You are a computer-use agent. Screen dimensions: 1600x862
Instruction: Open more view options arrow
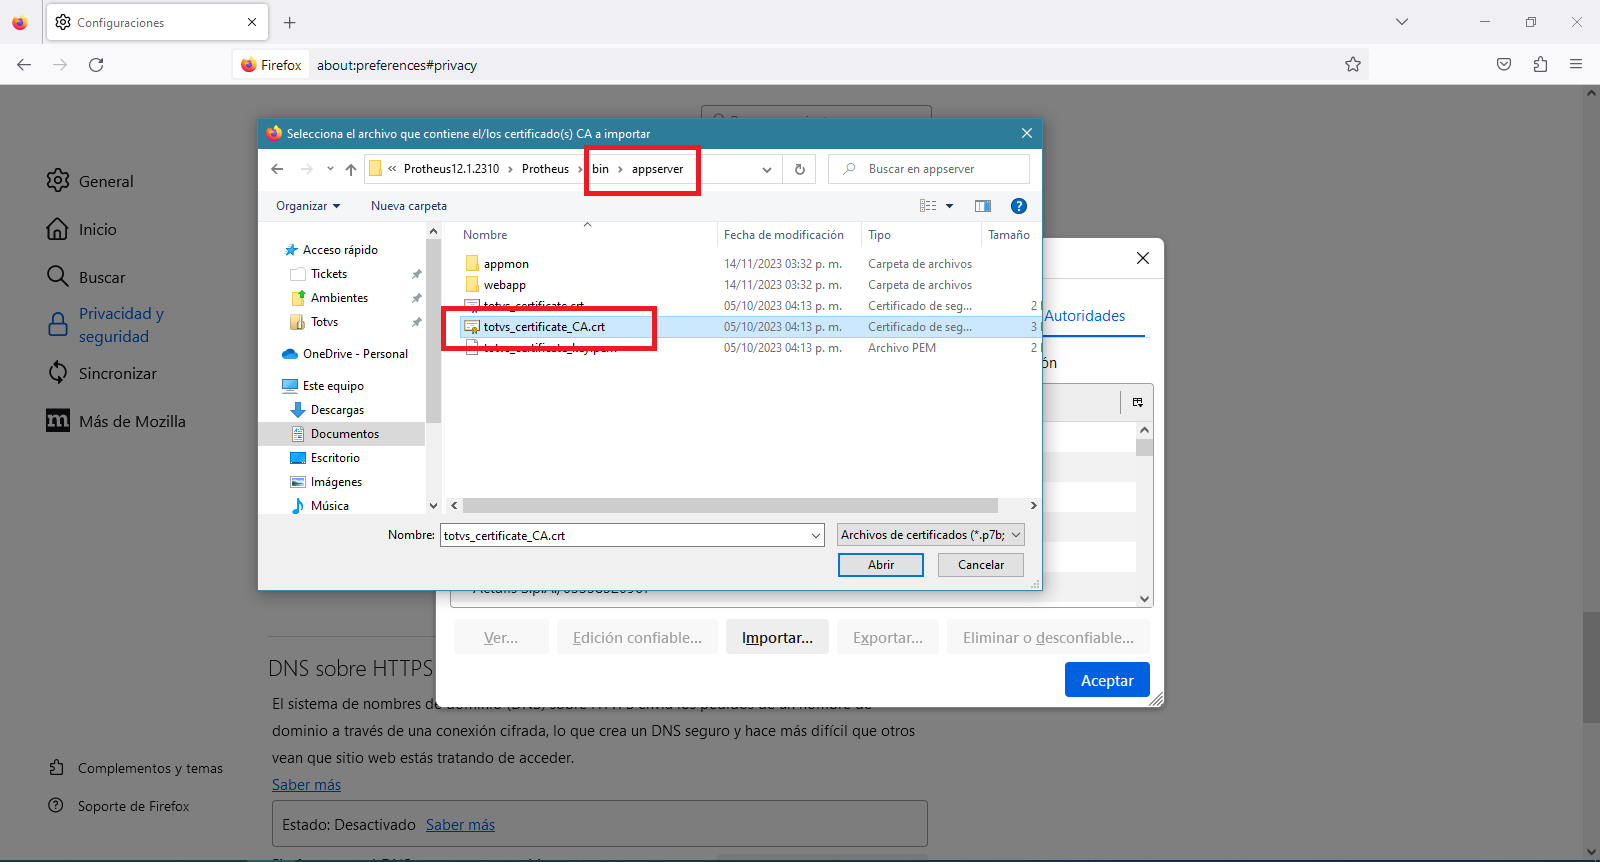click(x=950, y=206)
